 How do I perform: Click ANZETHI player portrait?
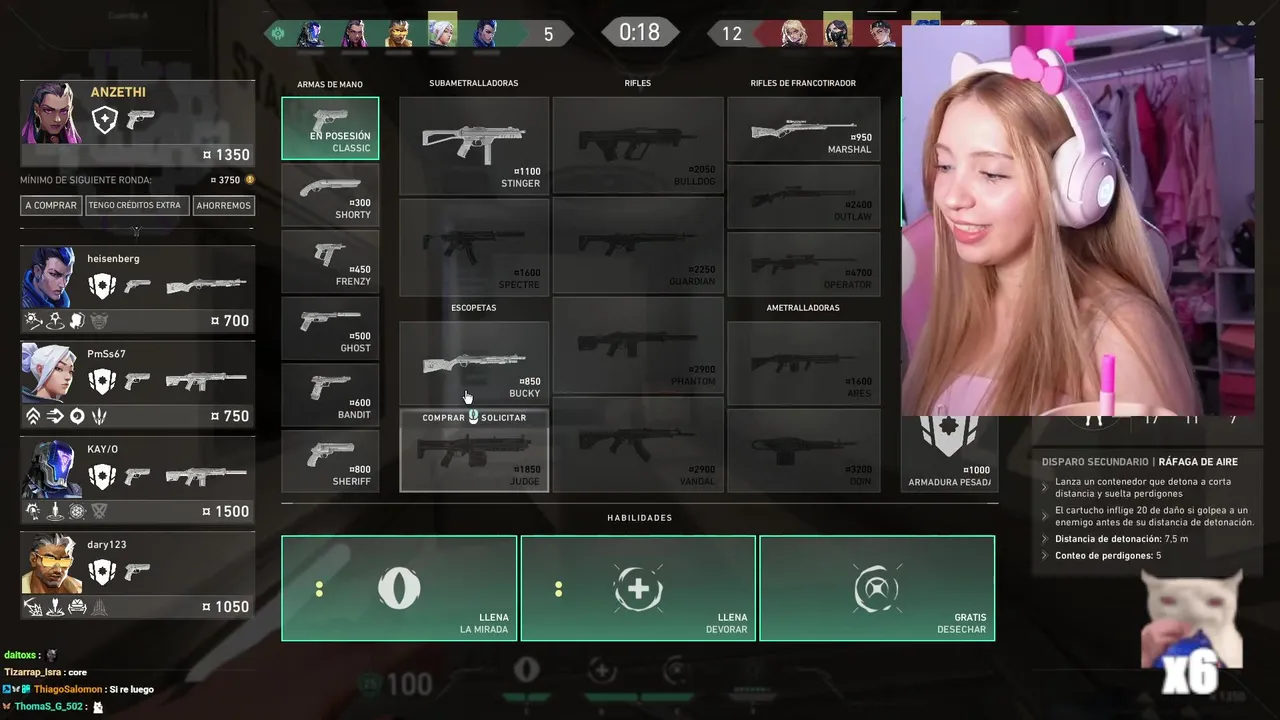(52, 113)
